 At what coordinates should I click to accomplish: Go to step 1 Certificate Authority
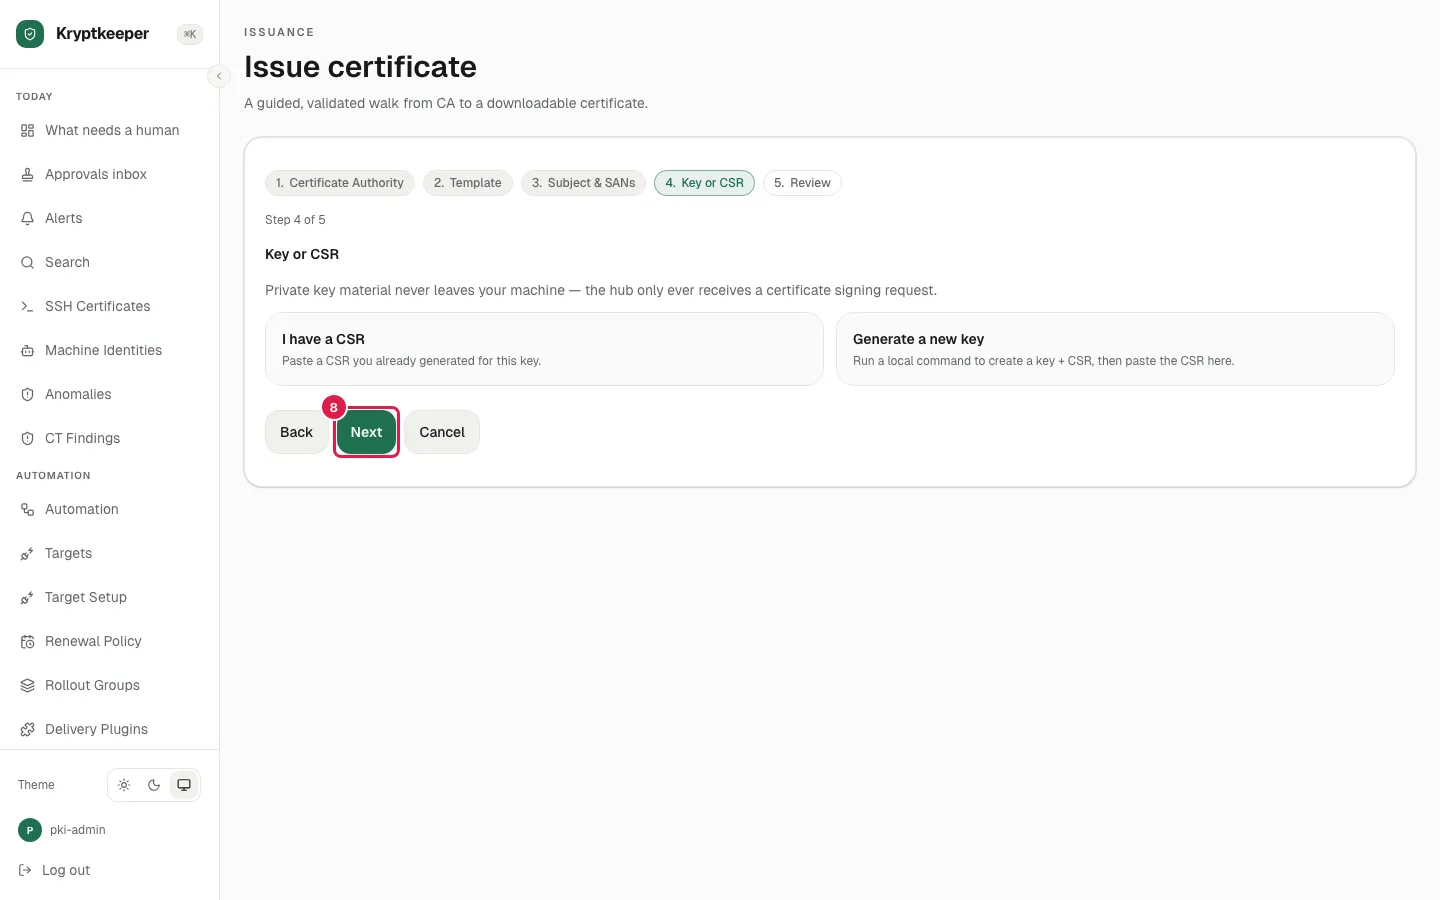point(340,183)
